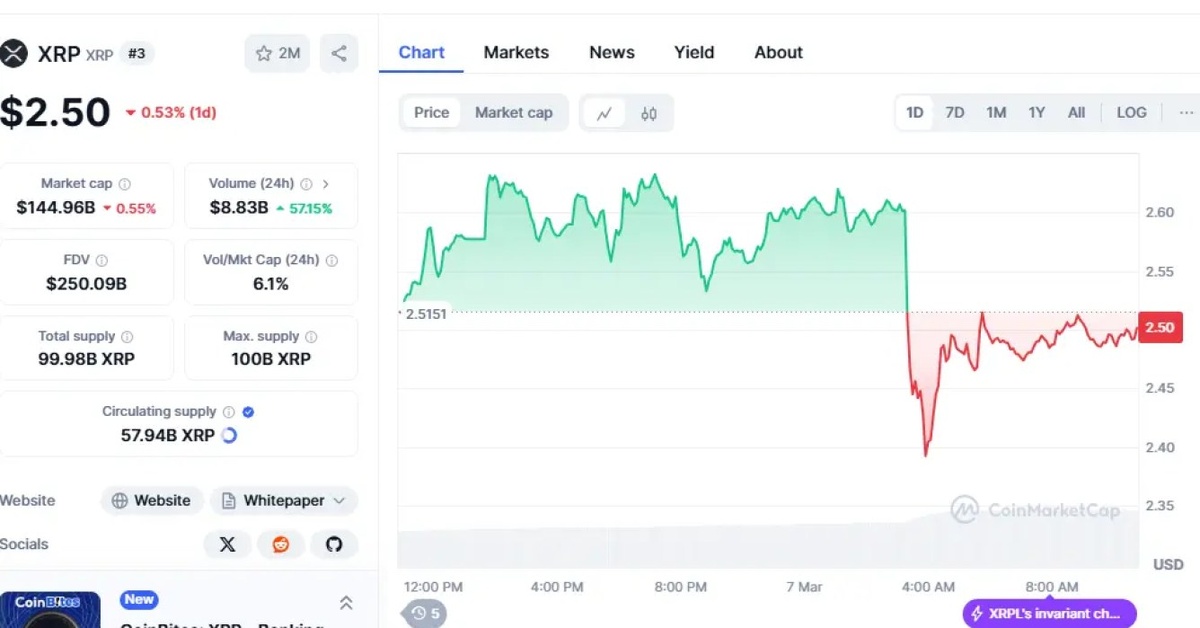Switch to the News tab

(x=612, y=52)
